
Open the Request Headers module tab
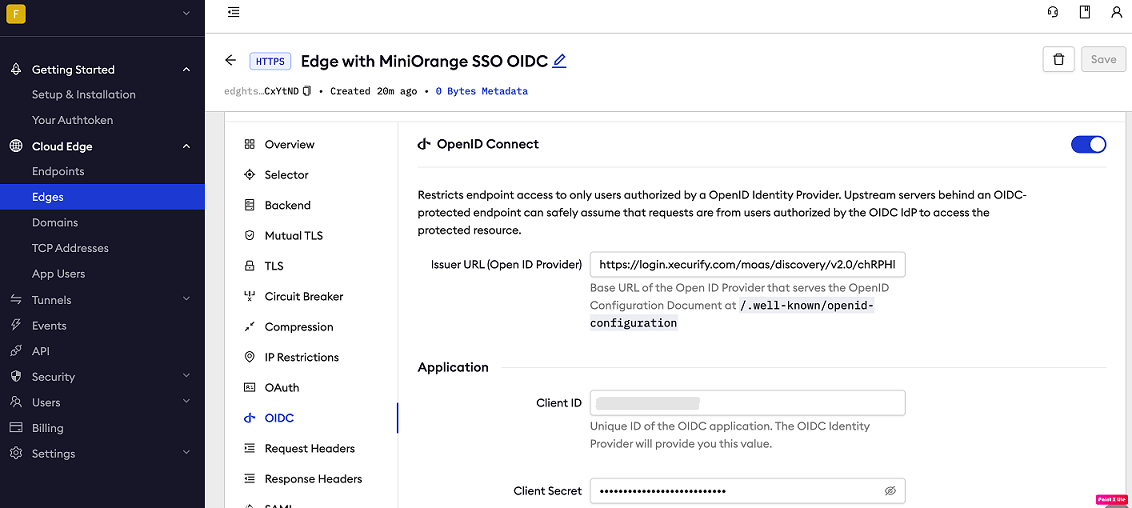tap(311, 448)
